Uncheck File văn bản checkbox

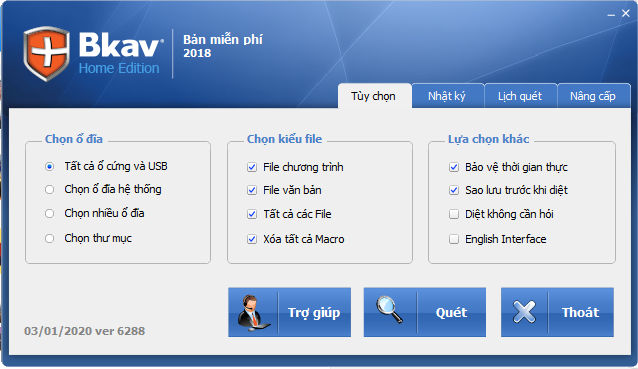pyautogui.click(x=252, y=190)
